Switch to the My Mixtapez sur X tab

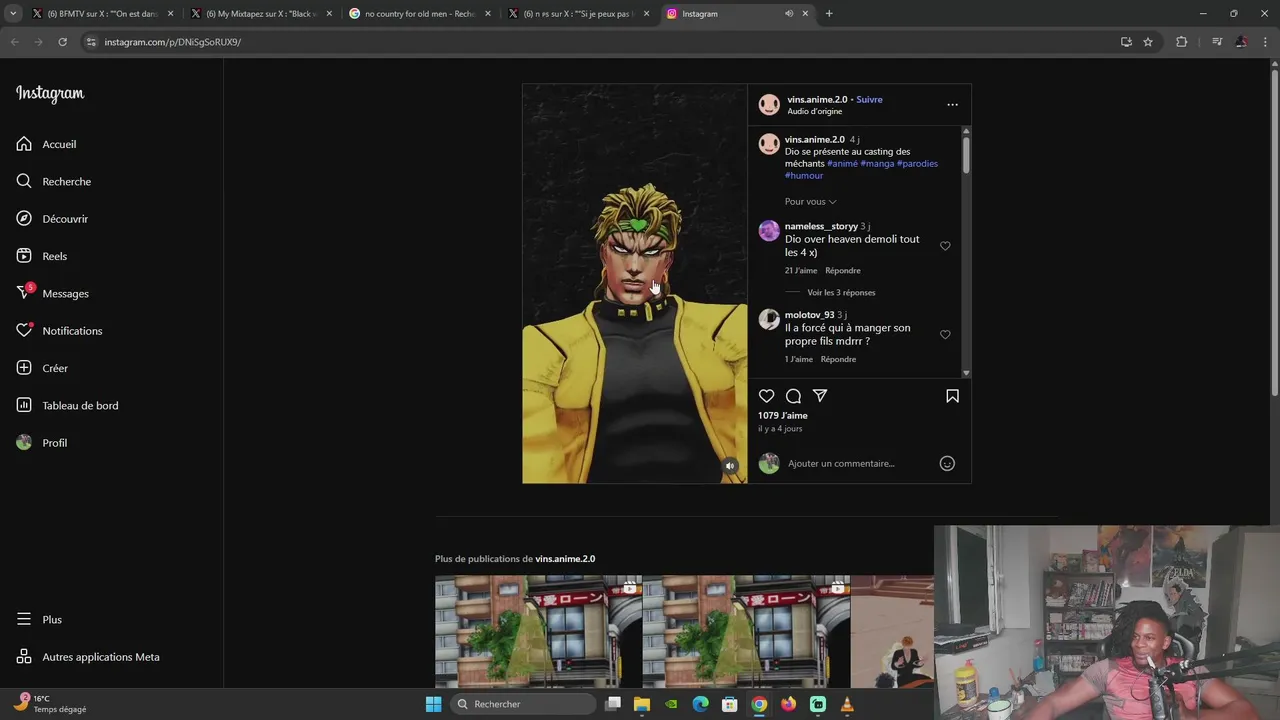tap(260, 14)
